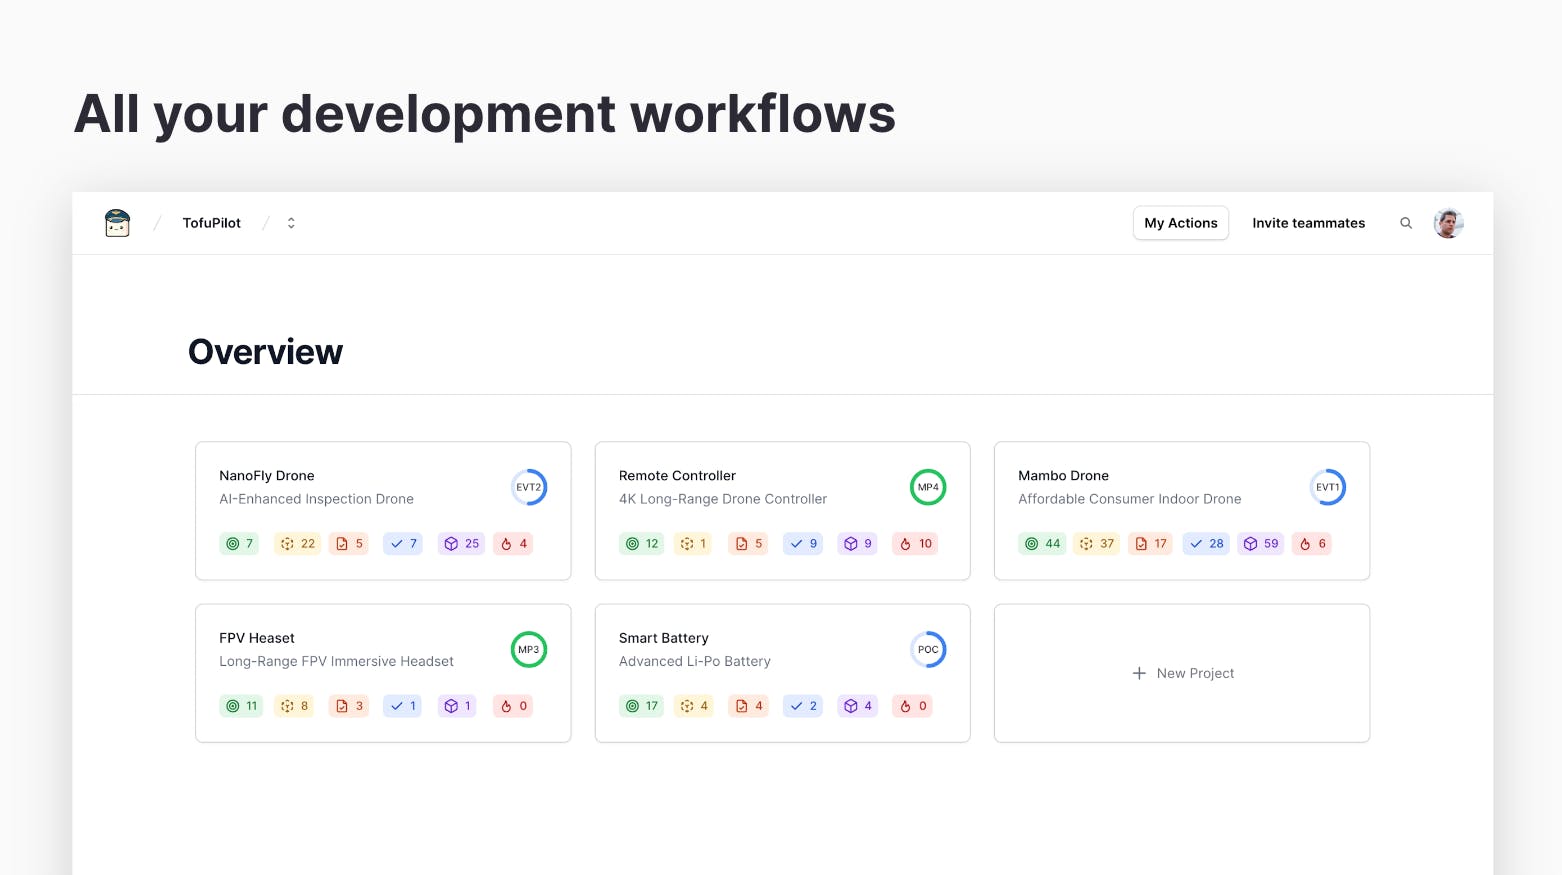Click Smart Battery flame badge 0
1562x875 pixels.
[x=913, y=706]
